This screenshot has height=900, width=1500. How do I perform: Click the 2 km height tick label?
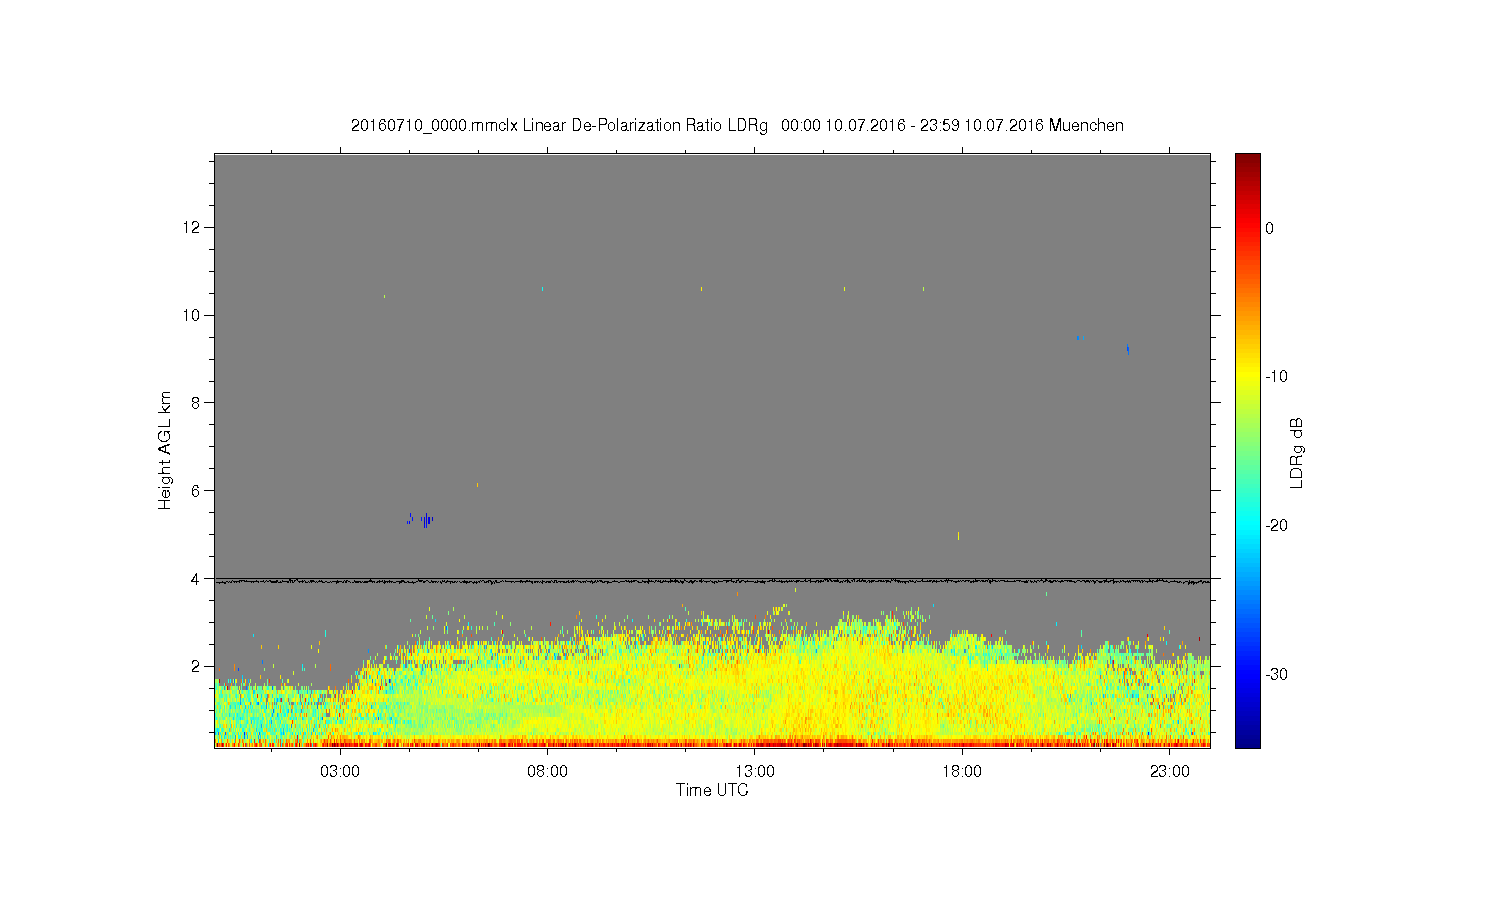click(197, 666)
